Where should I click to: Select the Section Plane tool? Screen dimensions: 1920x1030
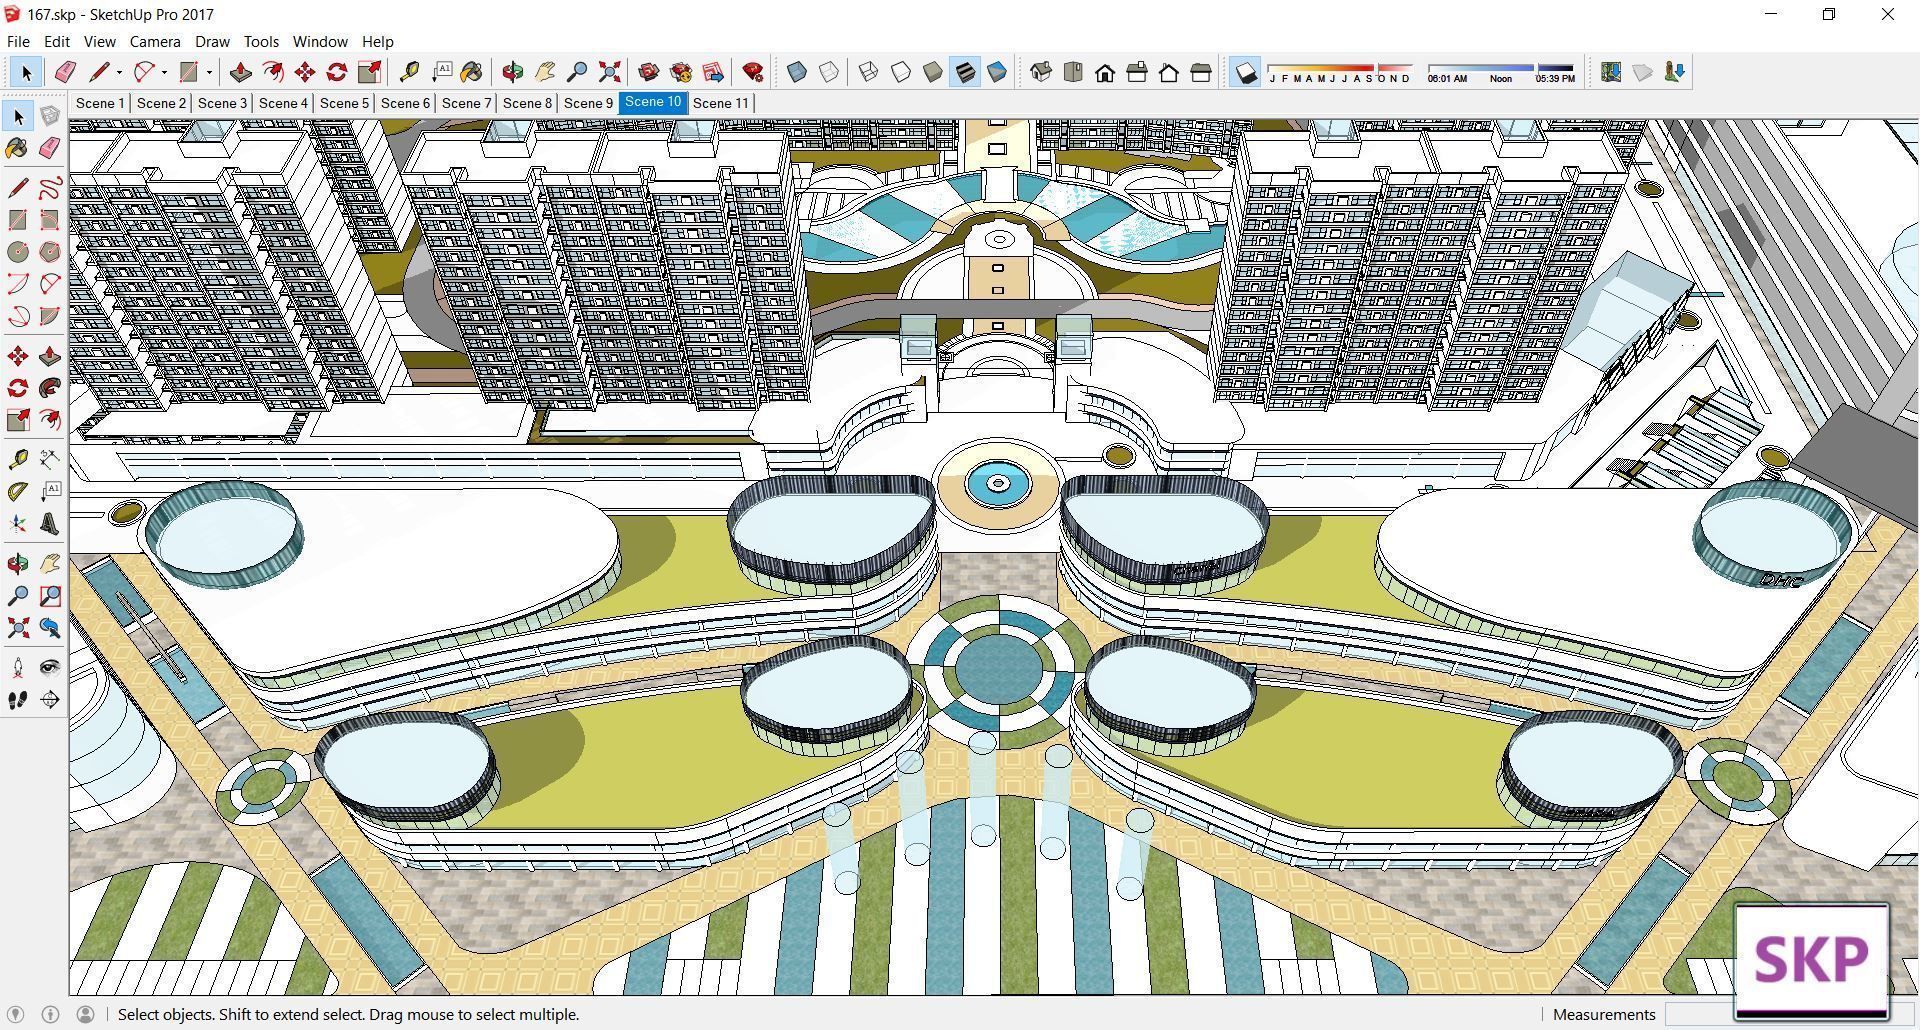[49, 700]
